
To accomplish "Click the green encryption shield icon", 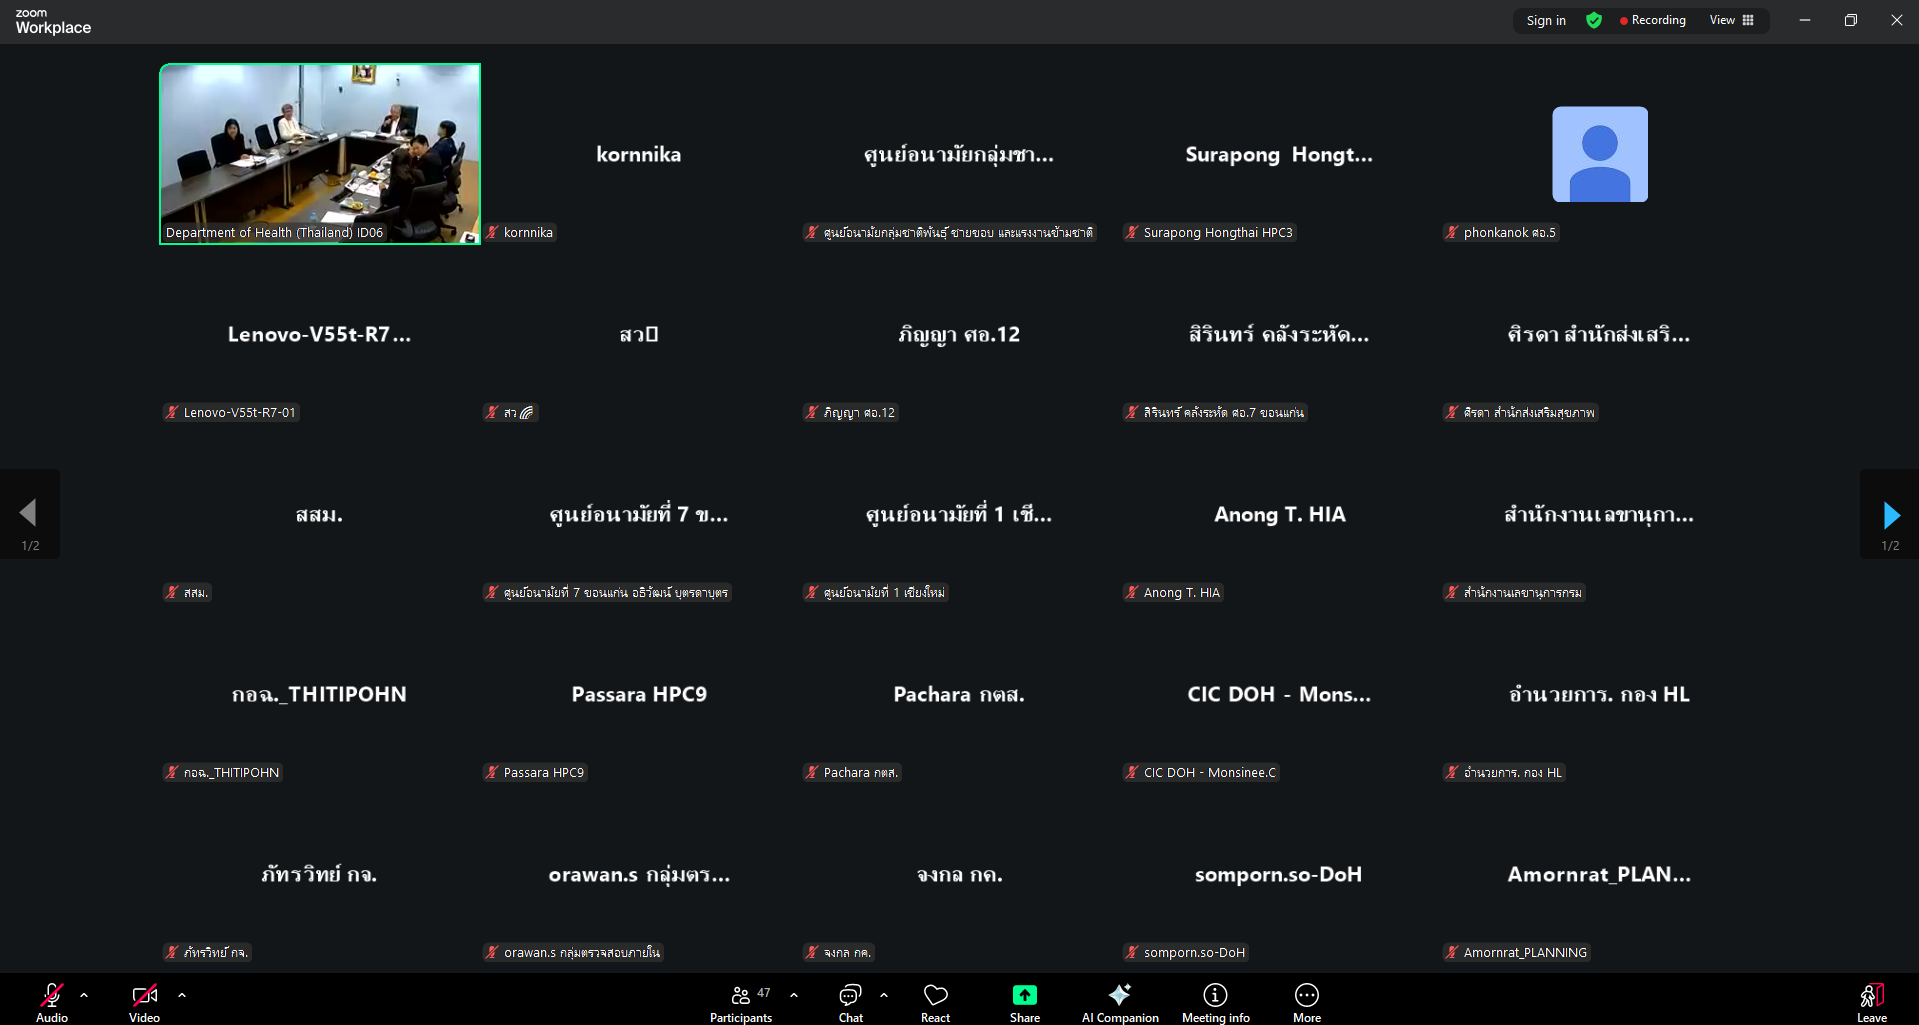I will click(1594, 20).
